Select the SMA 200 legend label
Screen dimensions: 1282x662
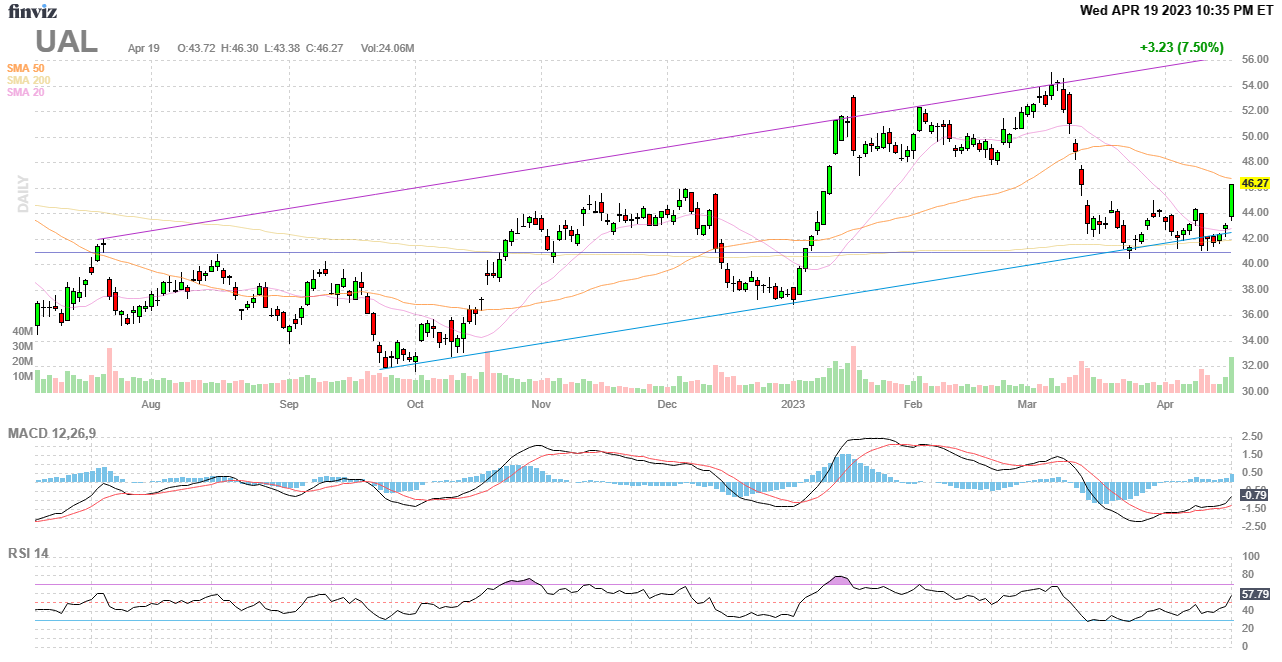28,80
